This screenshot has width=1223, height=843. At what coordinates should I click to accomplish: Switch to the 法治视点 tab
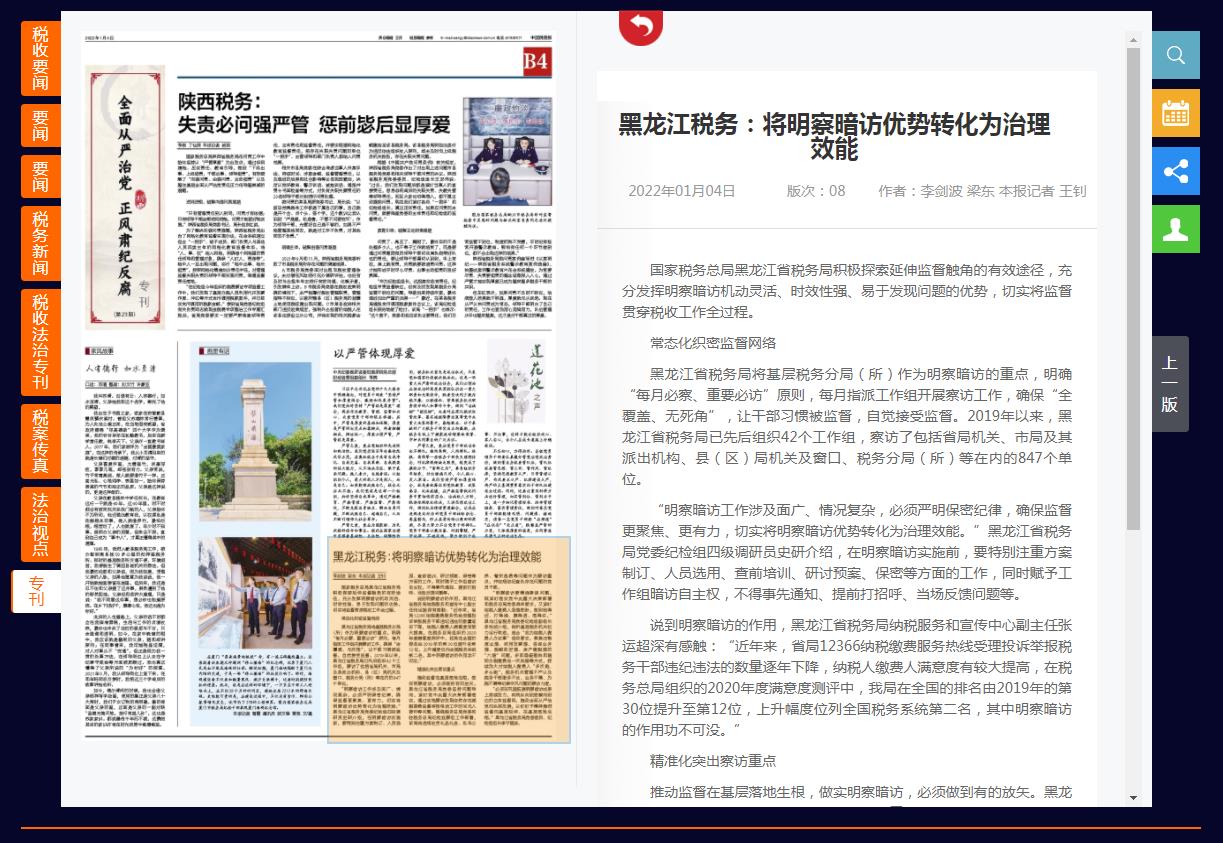[40, 524]
